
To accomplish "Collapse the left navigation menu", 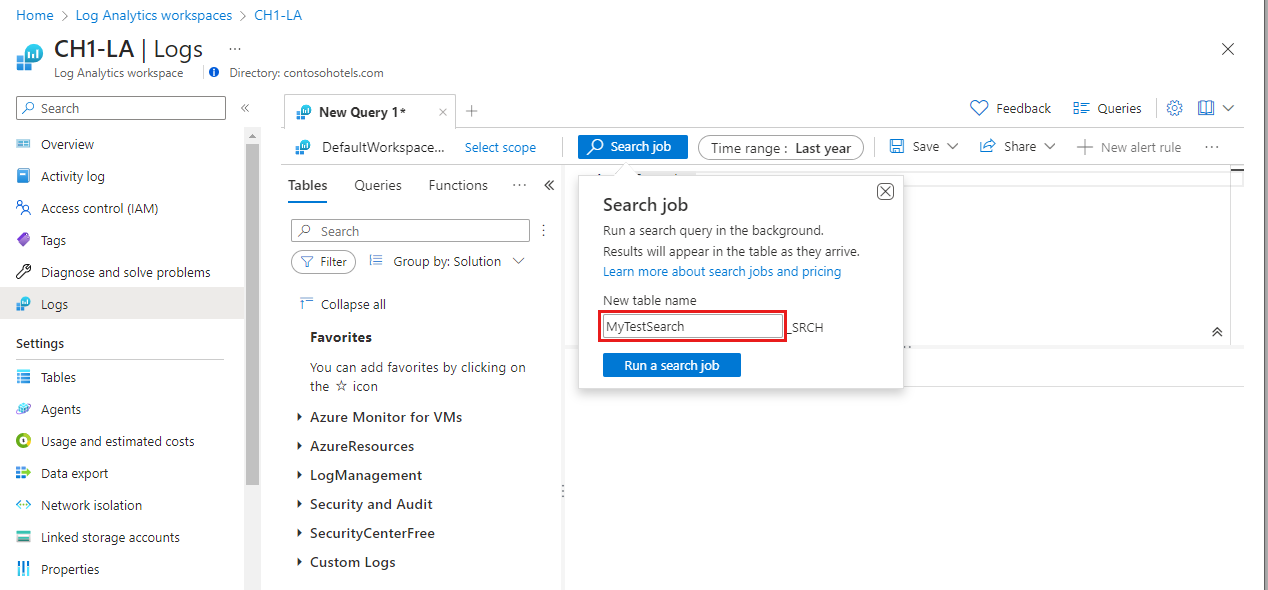I will pos(245,108).
